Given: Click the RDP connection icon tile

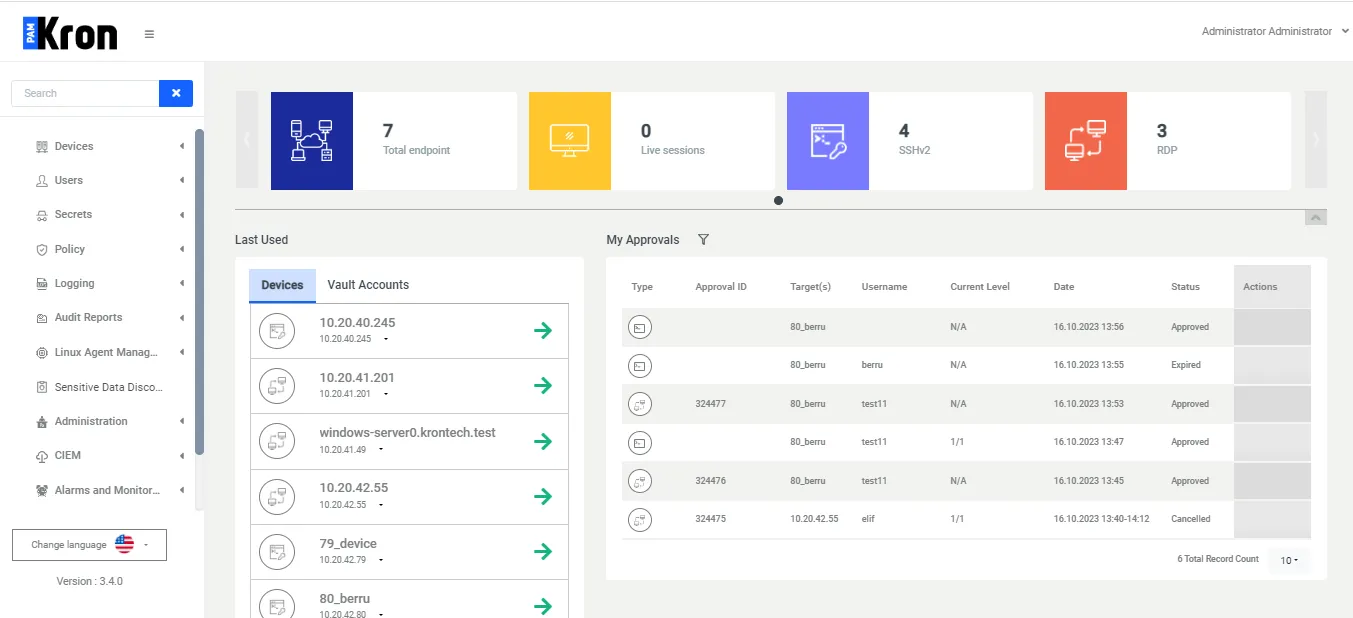Looking at the screenshot, I should pos(1086,141).
